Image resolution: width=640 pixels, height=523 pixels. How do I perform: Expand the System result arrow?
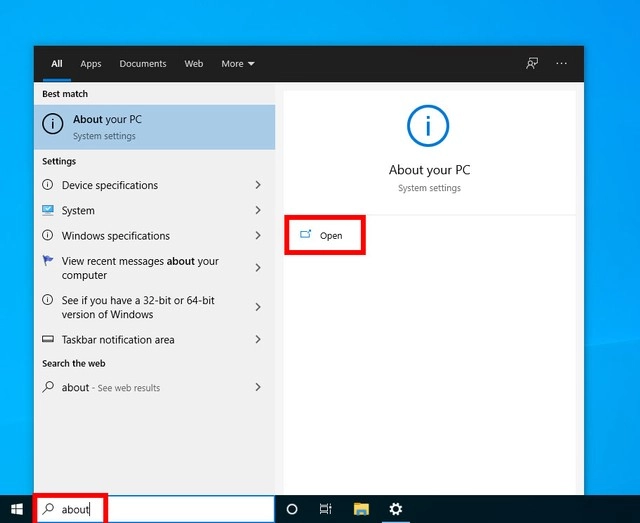pos(258,210)
